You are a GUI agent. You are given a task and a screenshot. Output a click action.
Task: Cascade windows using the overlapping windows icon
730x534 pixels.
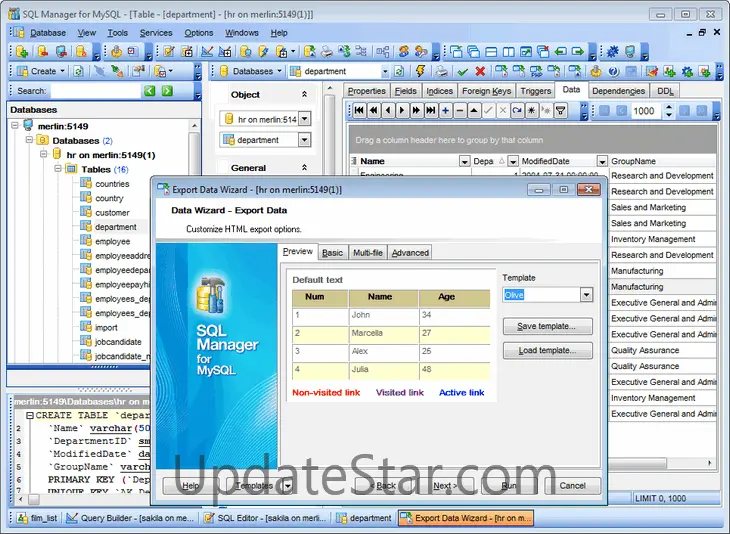[x=473, y=51]
